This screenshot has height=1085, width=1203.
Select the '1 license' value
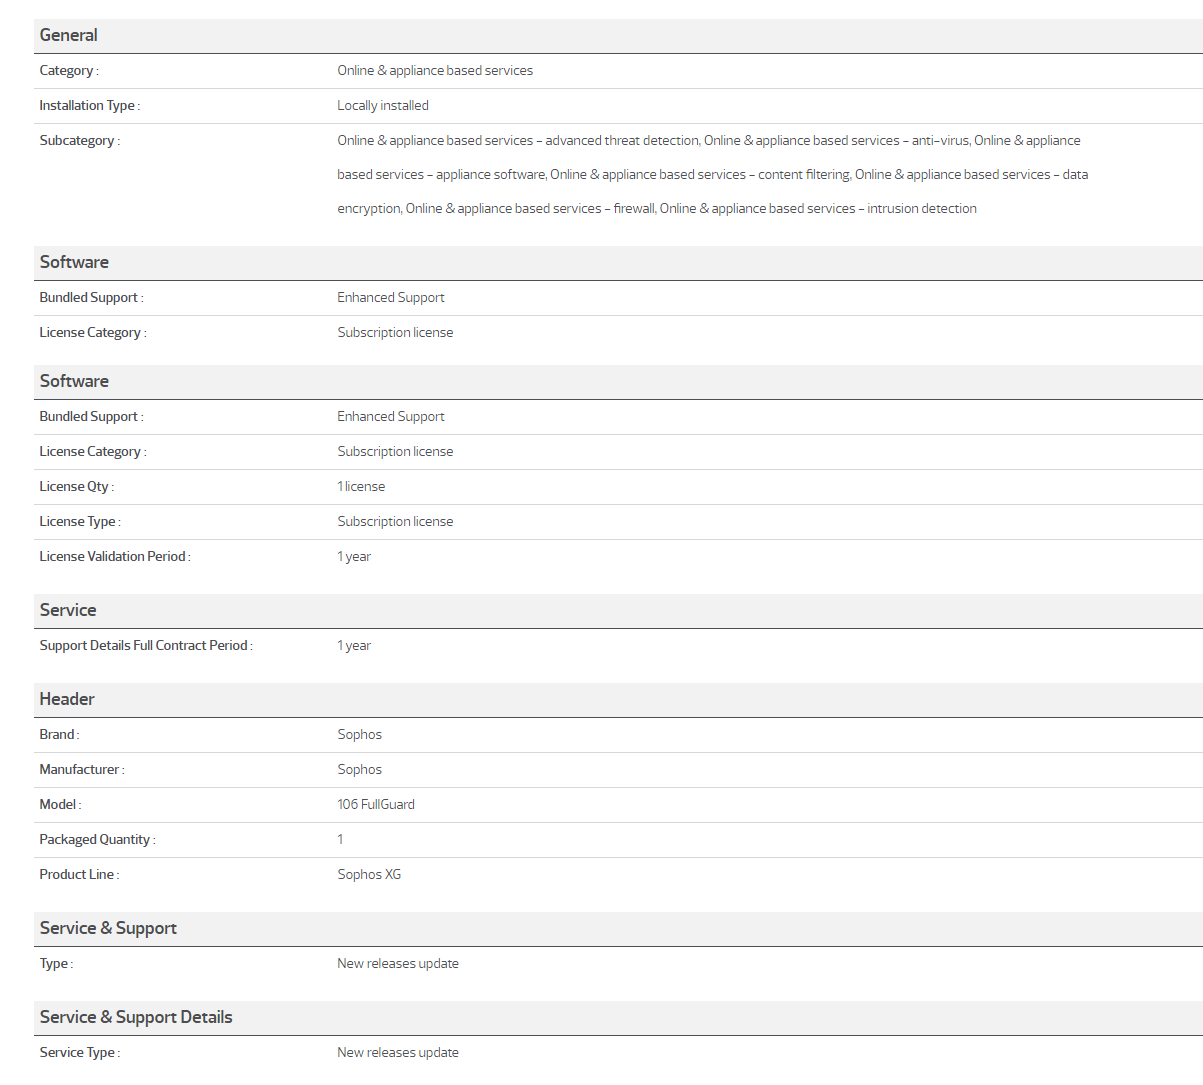click(x=361, y=487)
